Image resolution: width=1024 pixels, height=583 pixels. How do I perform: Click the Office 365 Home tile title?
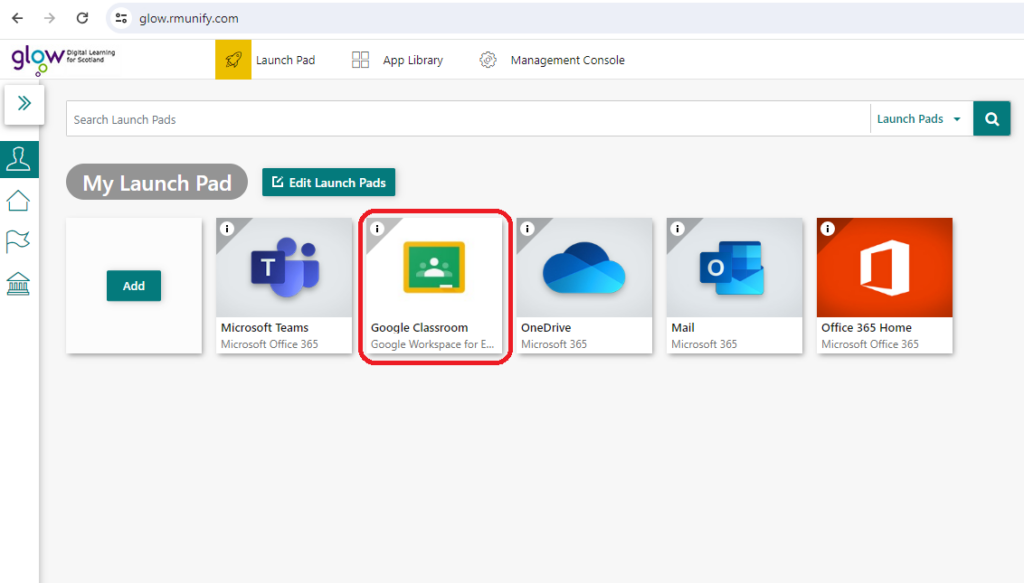867,328
